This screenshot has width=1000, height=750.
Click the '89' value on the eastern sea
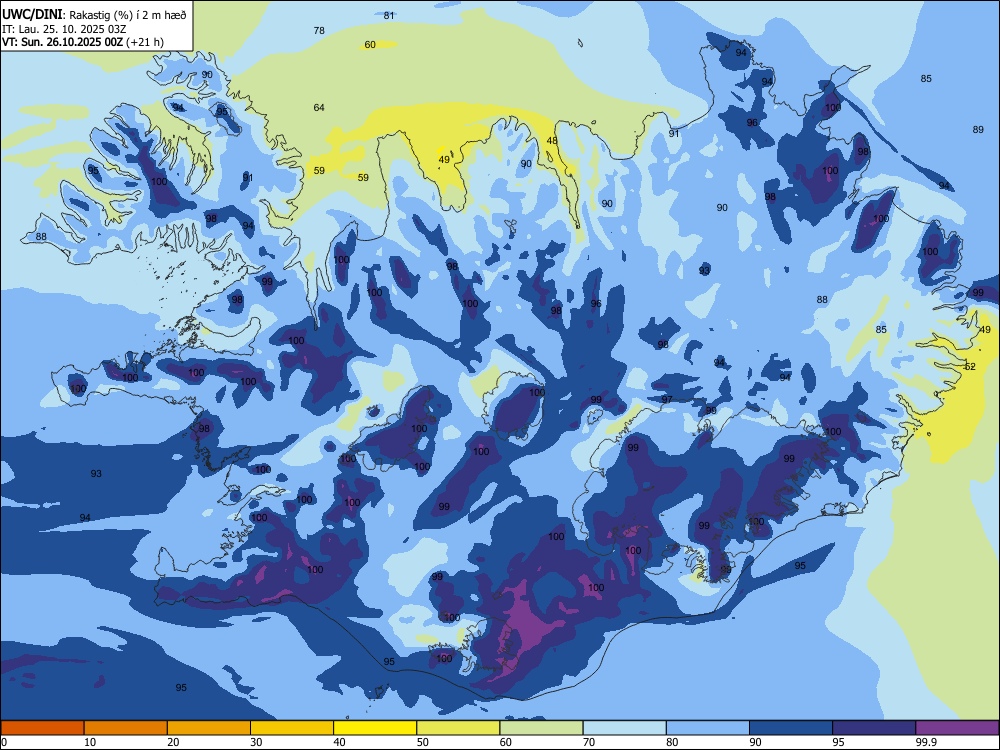[x=978, y=129]
